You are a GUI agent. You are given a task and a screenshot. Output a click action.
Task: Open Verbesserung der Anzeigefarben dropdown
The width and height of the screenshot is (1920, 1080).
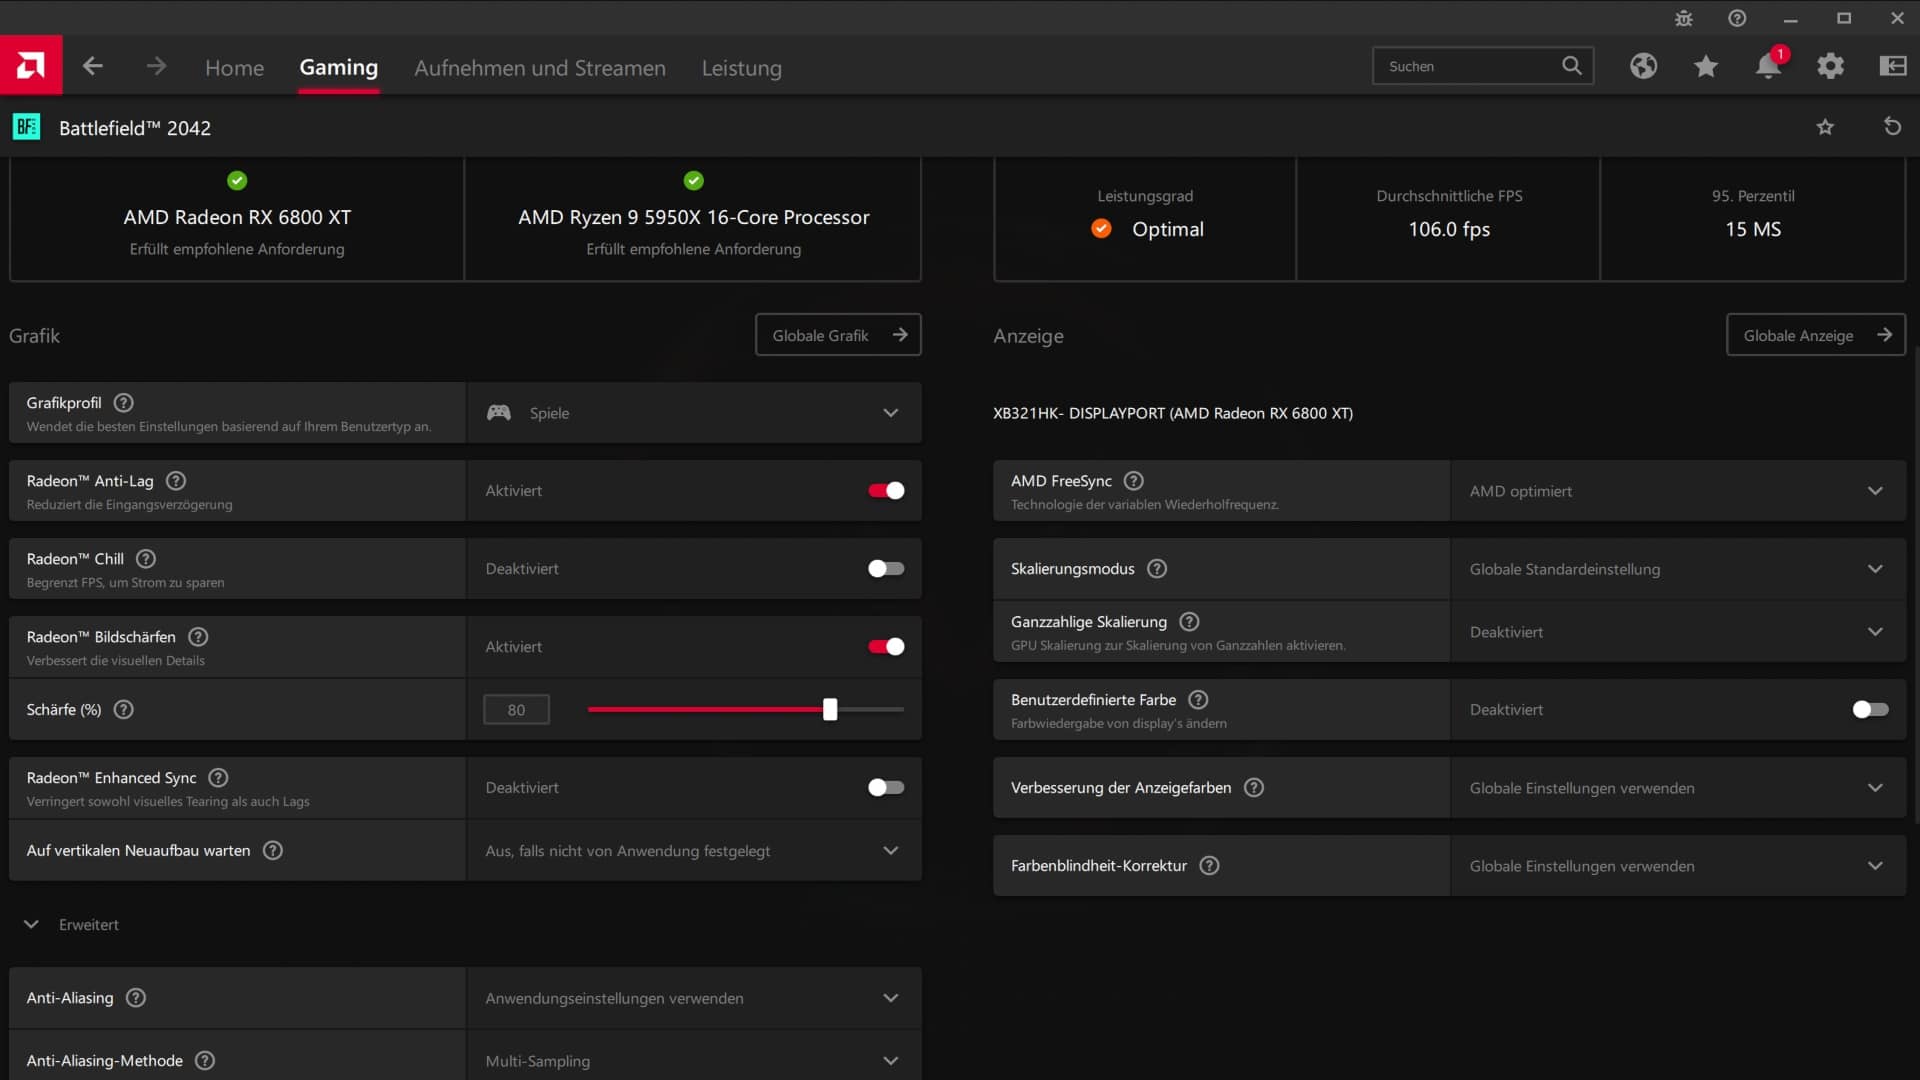[1678, 787]
